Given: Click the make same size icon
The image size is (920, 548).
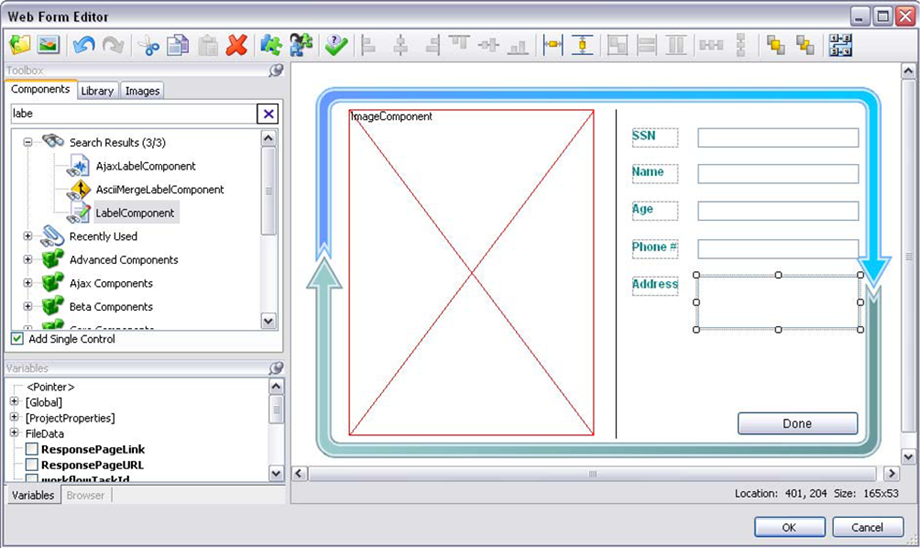Looking at the screenshot, I should click(617, 45).
